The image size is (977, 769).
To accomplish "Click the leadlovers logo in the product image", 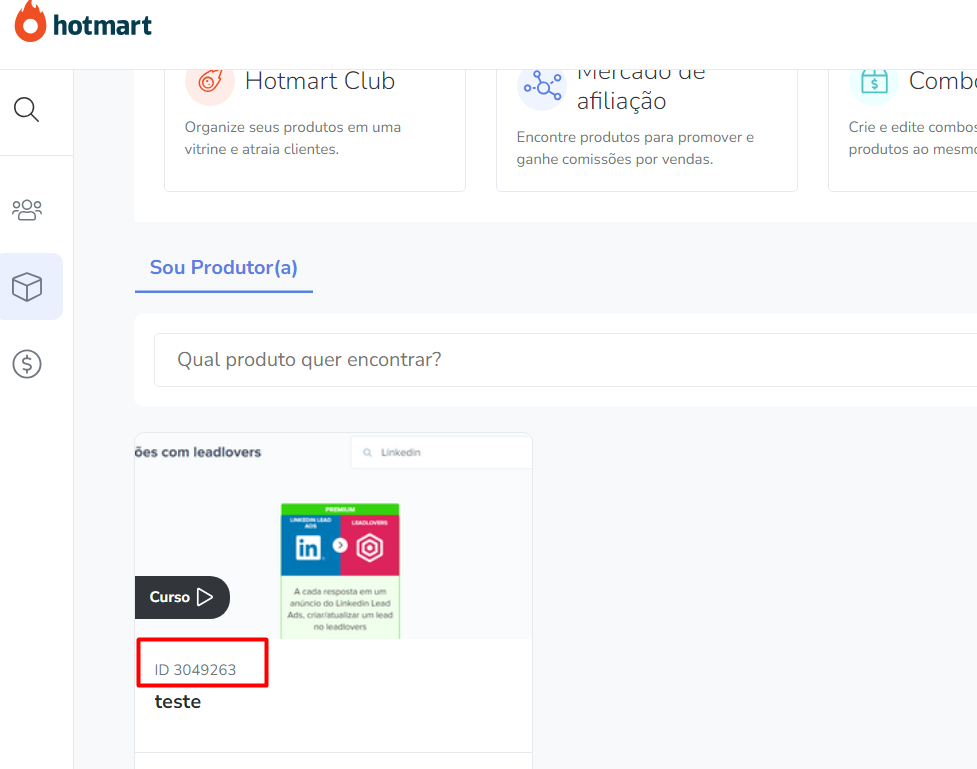I will click(x=371, y=547).
